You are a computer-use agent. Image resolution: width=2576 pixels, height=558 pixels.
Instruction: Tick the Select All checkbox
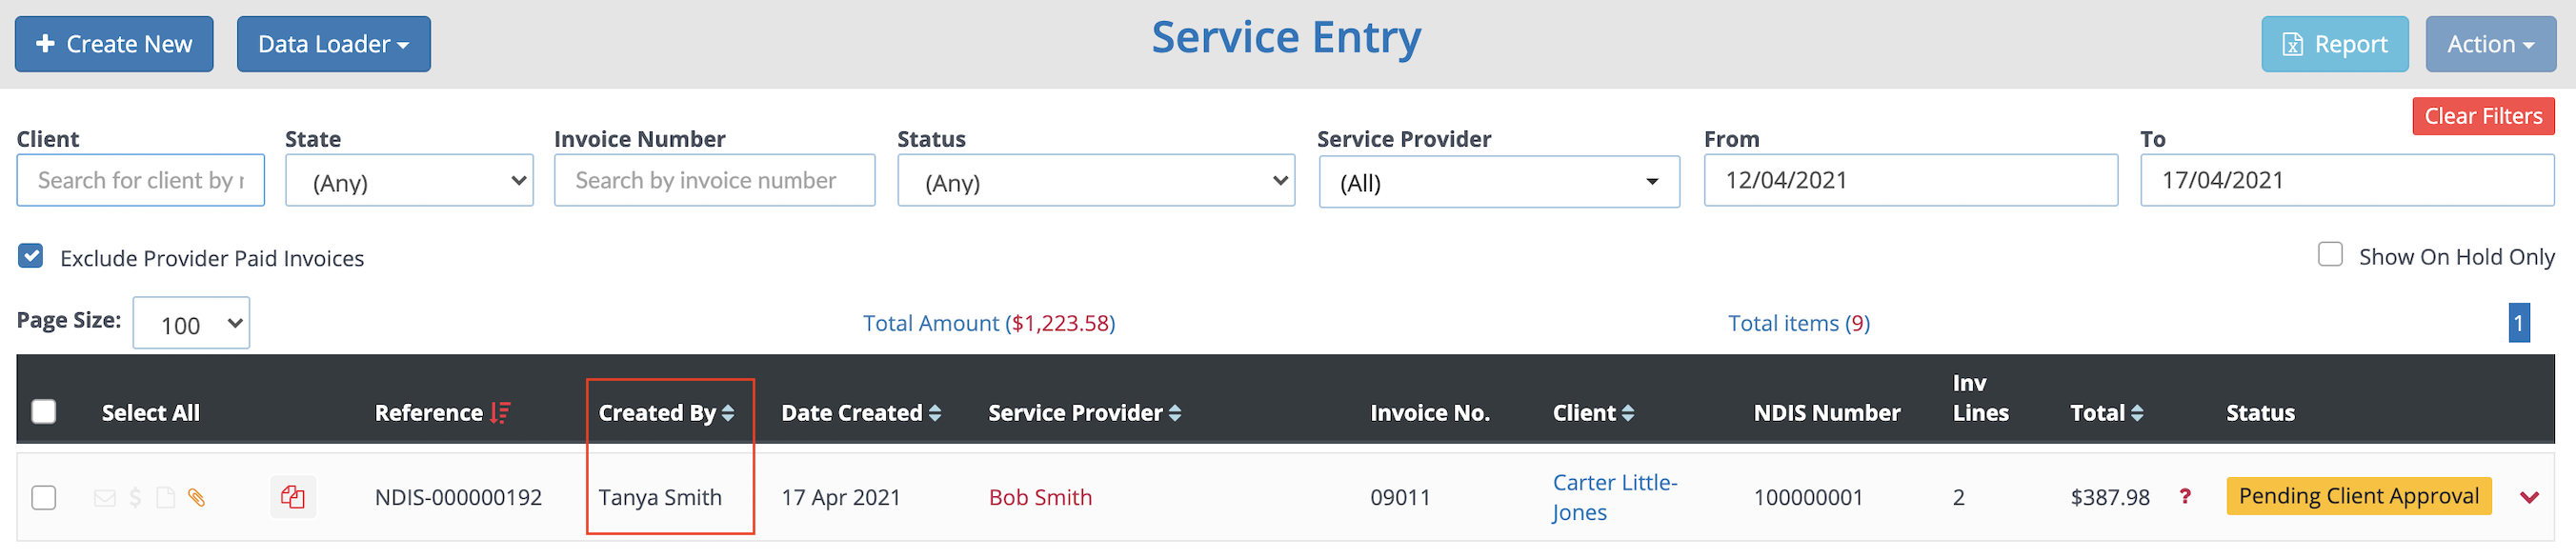[x=44, y=412]
